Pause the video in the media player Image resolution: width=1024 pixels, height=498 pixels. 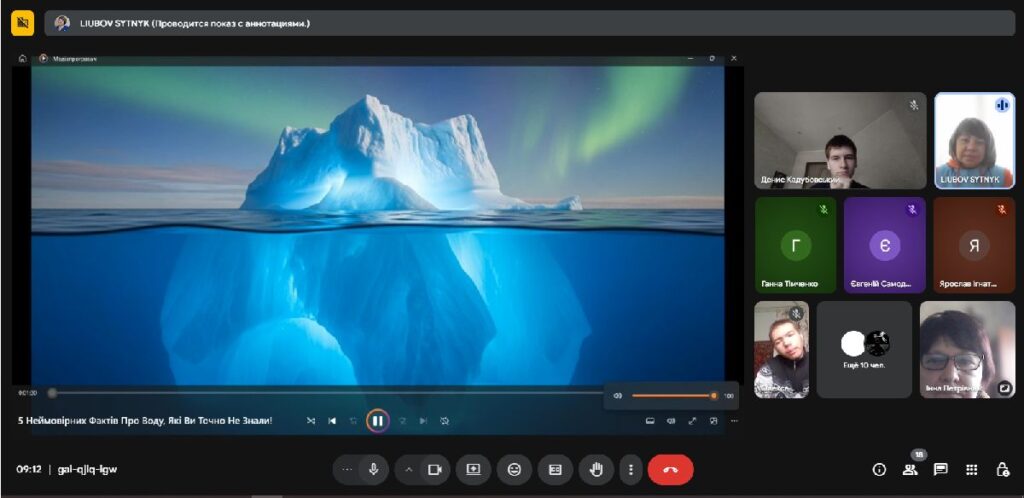pos(377,421)
